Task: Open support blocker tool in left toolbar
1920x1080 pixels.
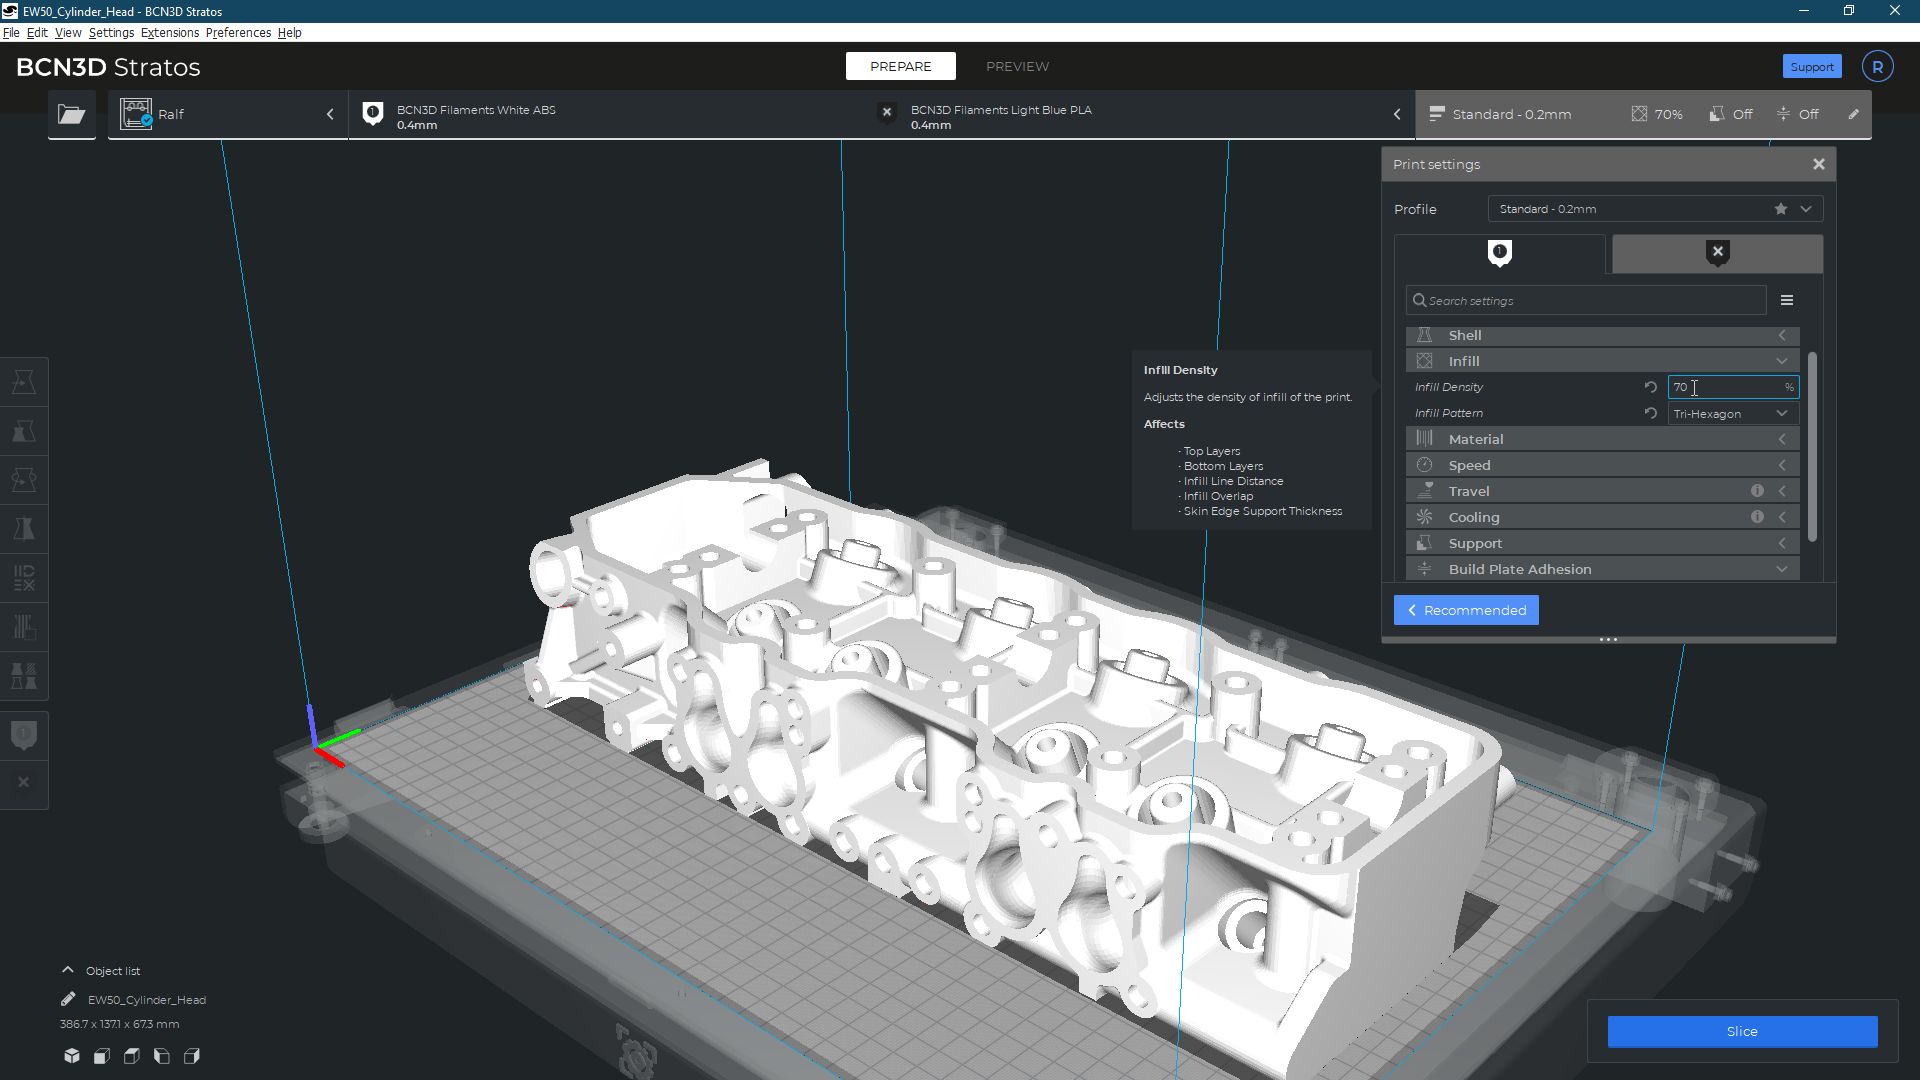Action: pyautogui.click(x=24, y=676)
